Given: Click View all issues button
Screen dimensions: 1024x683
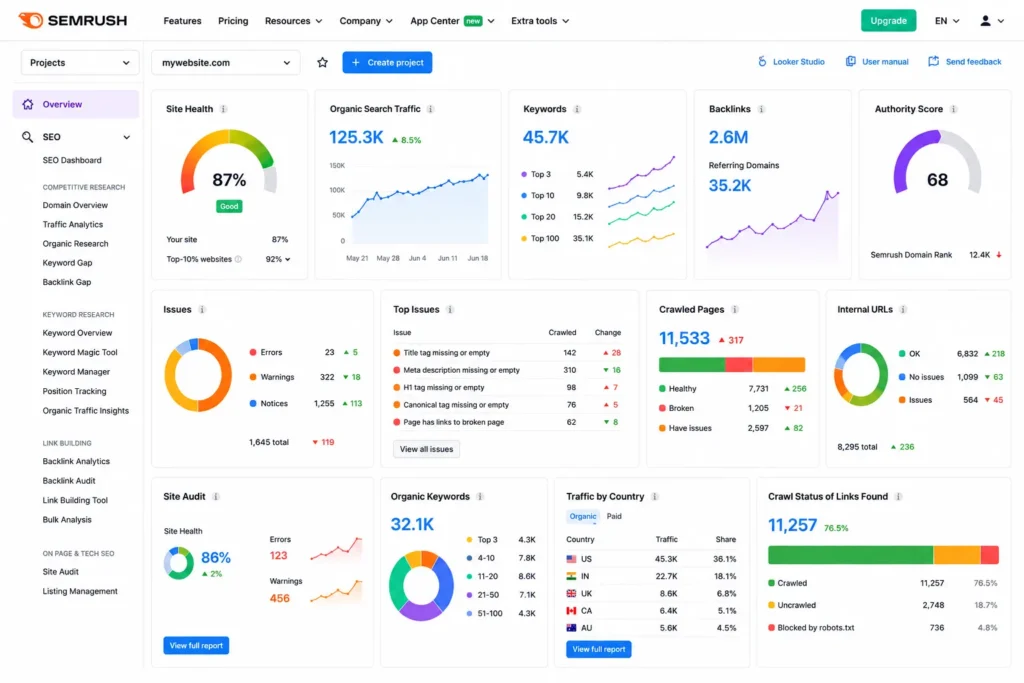Looking at the screenshot, I should pyautogui.click(x=426, y=449).
